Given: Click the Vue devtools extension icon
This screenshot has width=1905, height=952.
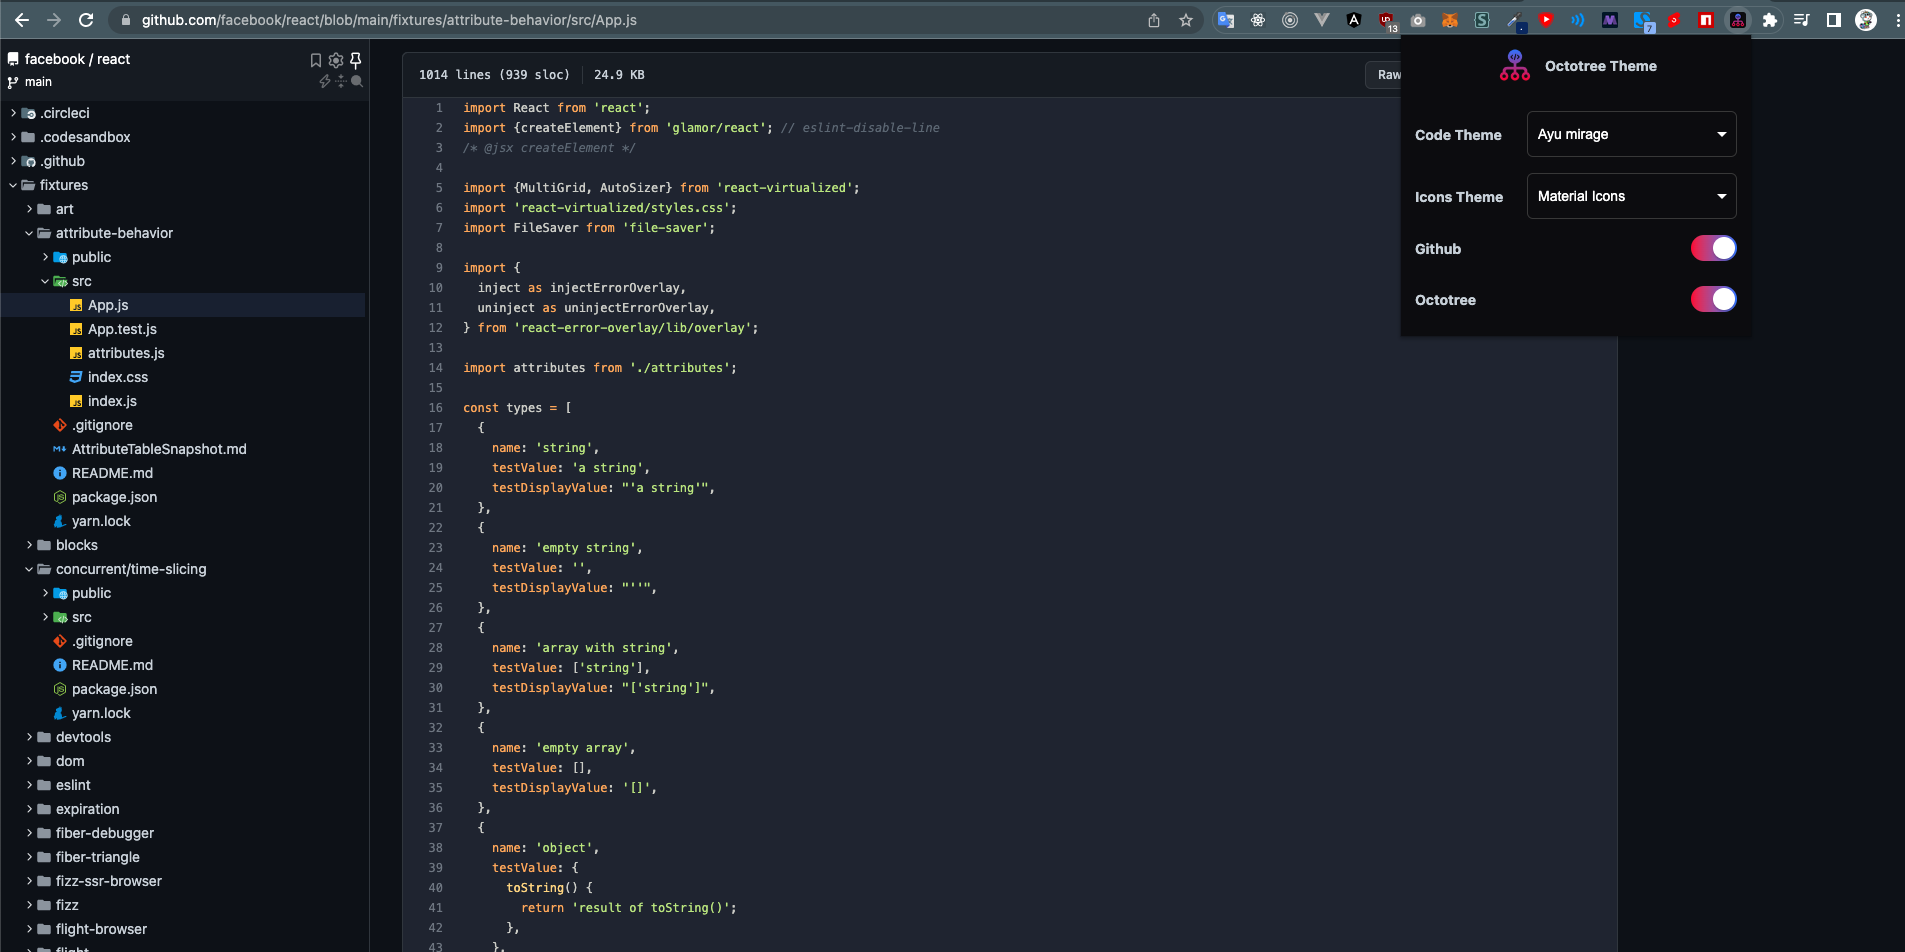Looking at the screenshot, I should tap(1322, 20).
